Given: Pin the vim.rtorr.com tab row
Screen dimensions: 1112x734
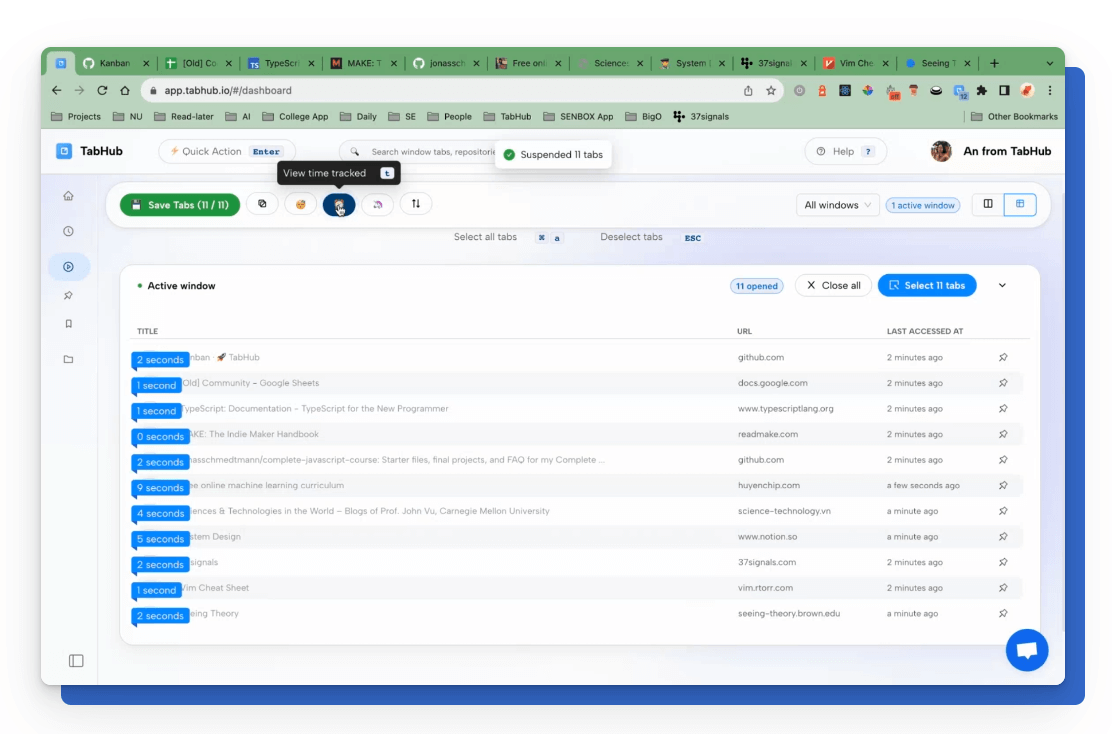Looking at the screenshot, I should [x=1003, y=588].
